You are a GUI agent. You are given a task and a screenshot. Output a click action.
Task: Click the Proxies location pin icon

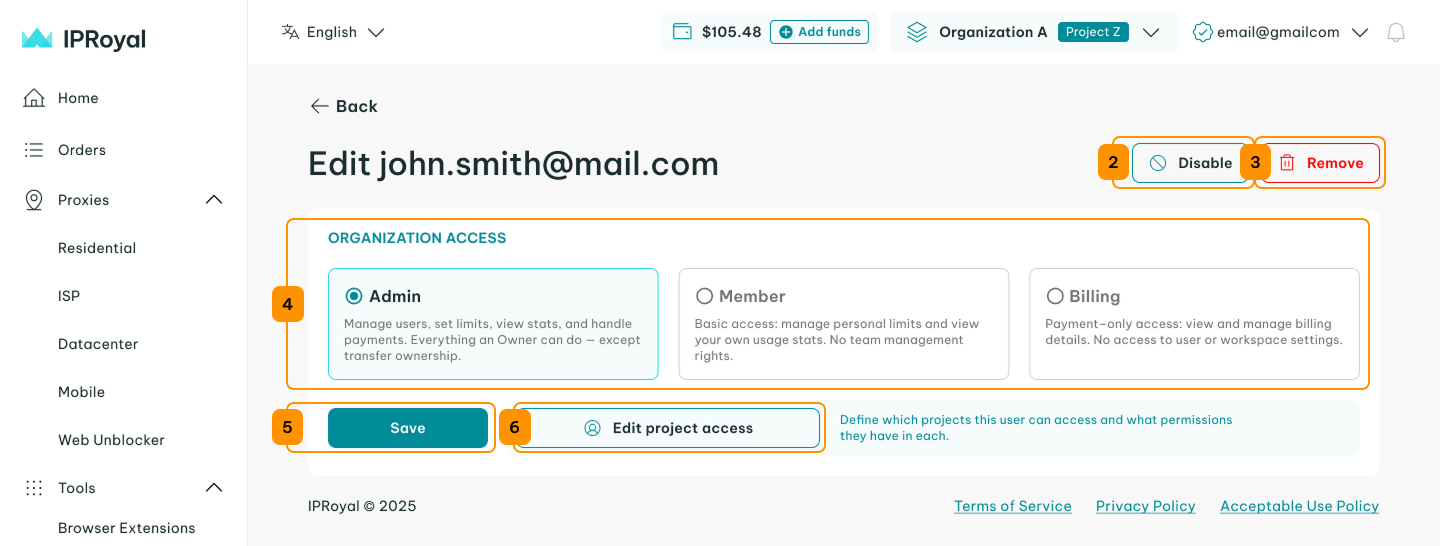tap(34, 200)
